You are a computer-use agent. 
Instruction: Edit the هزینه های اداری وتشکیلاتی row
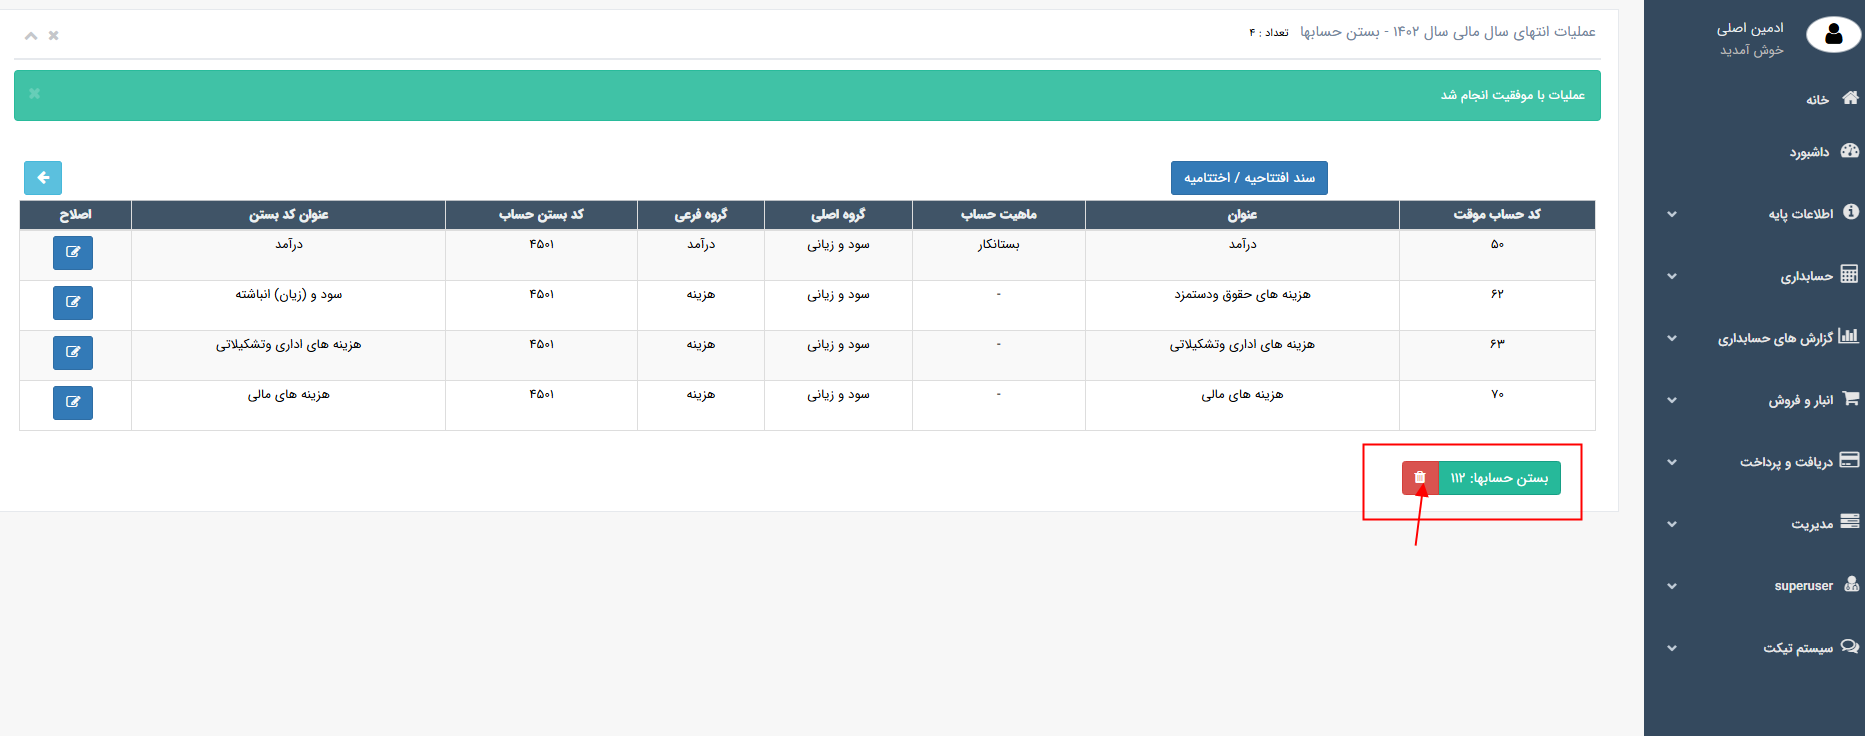point(73,353)
